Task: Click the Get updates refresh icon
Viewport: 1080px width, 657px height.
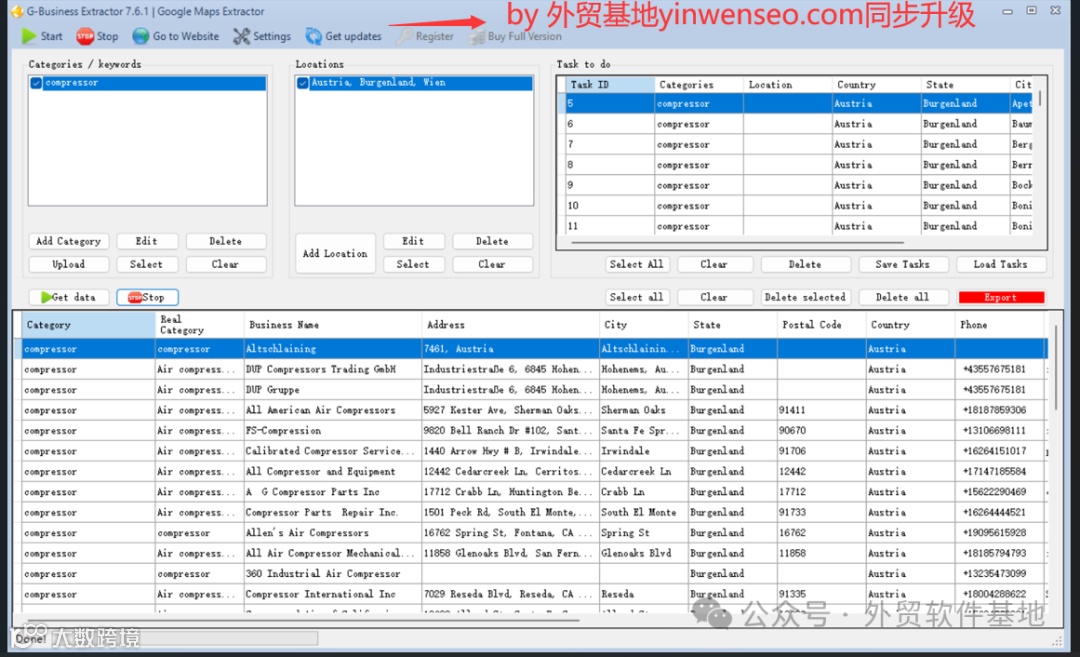Action: click(313, 36)
